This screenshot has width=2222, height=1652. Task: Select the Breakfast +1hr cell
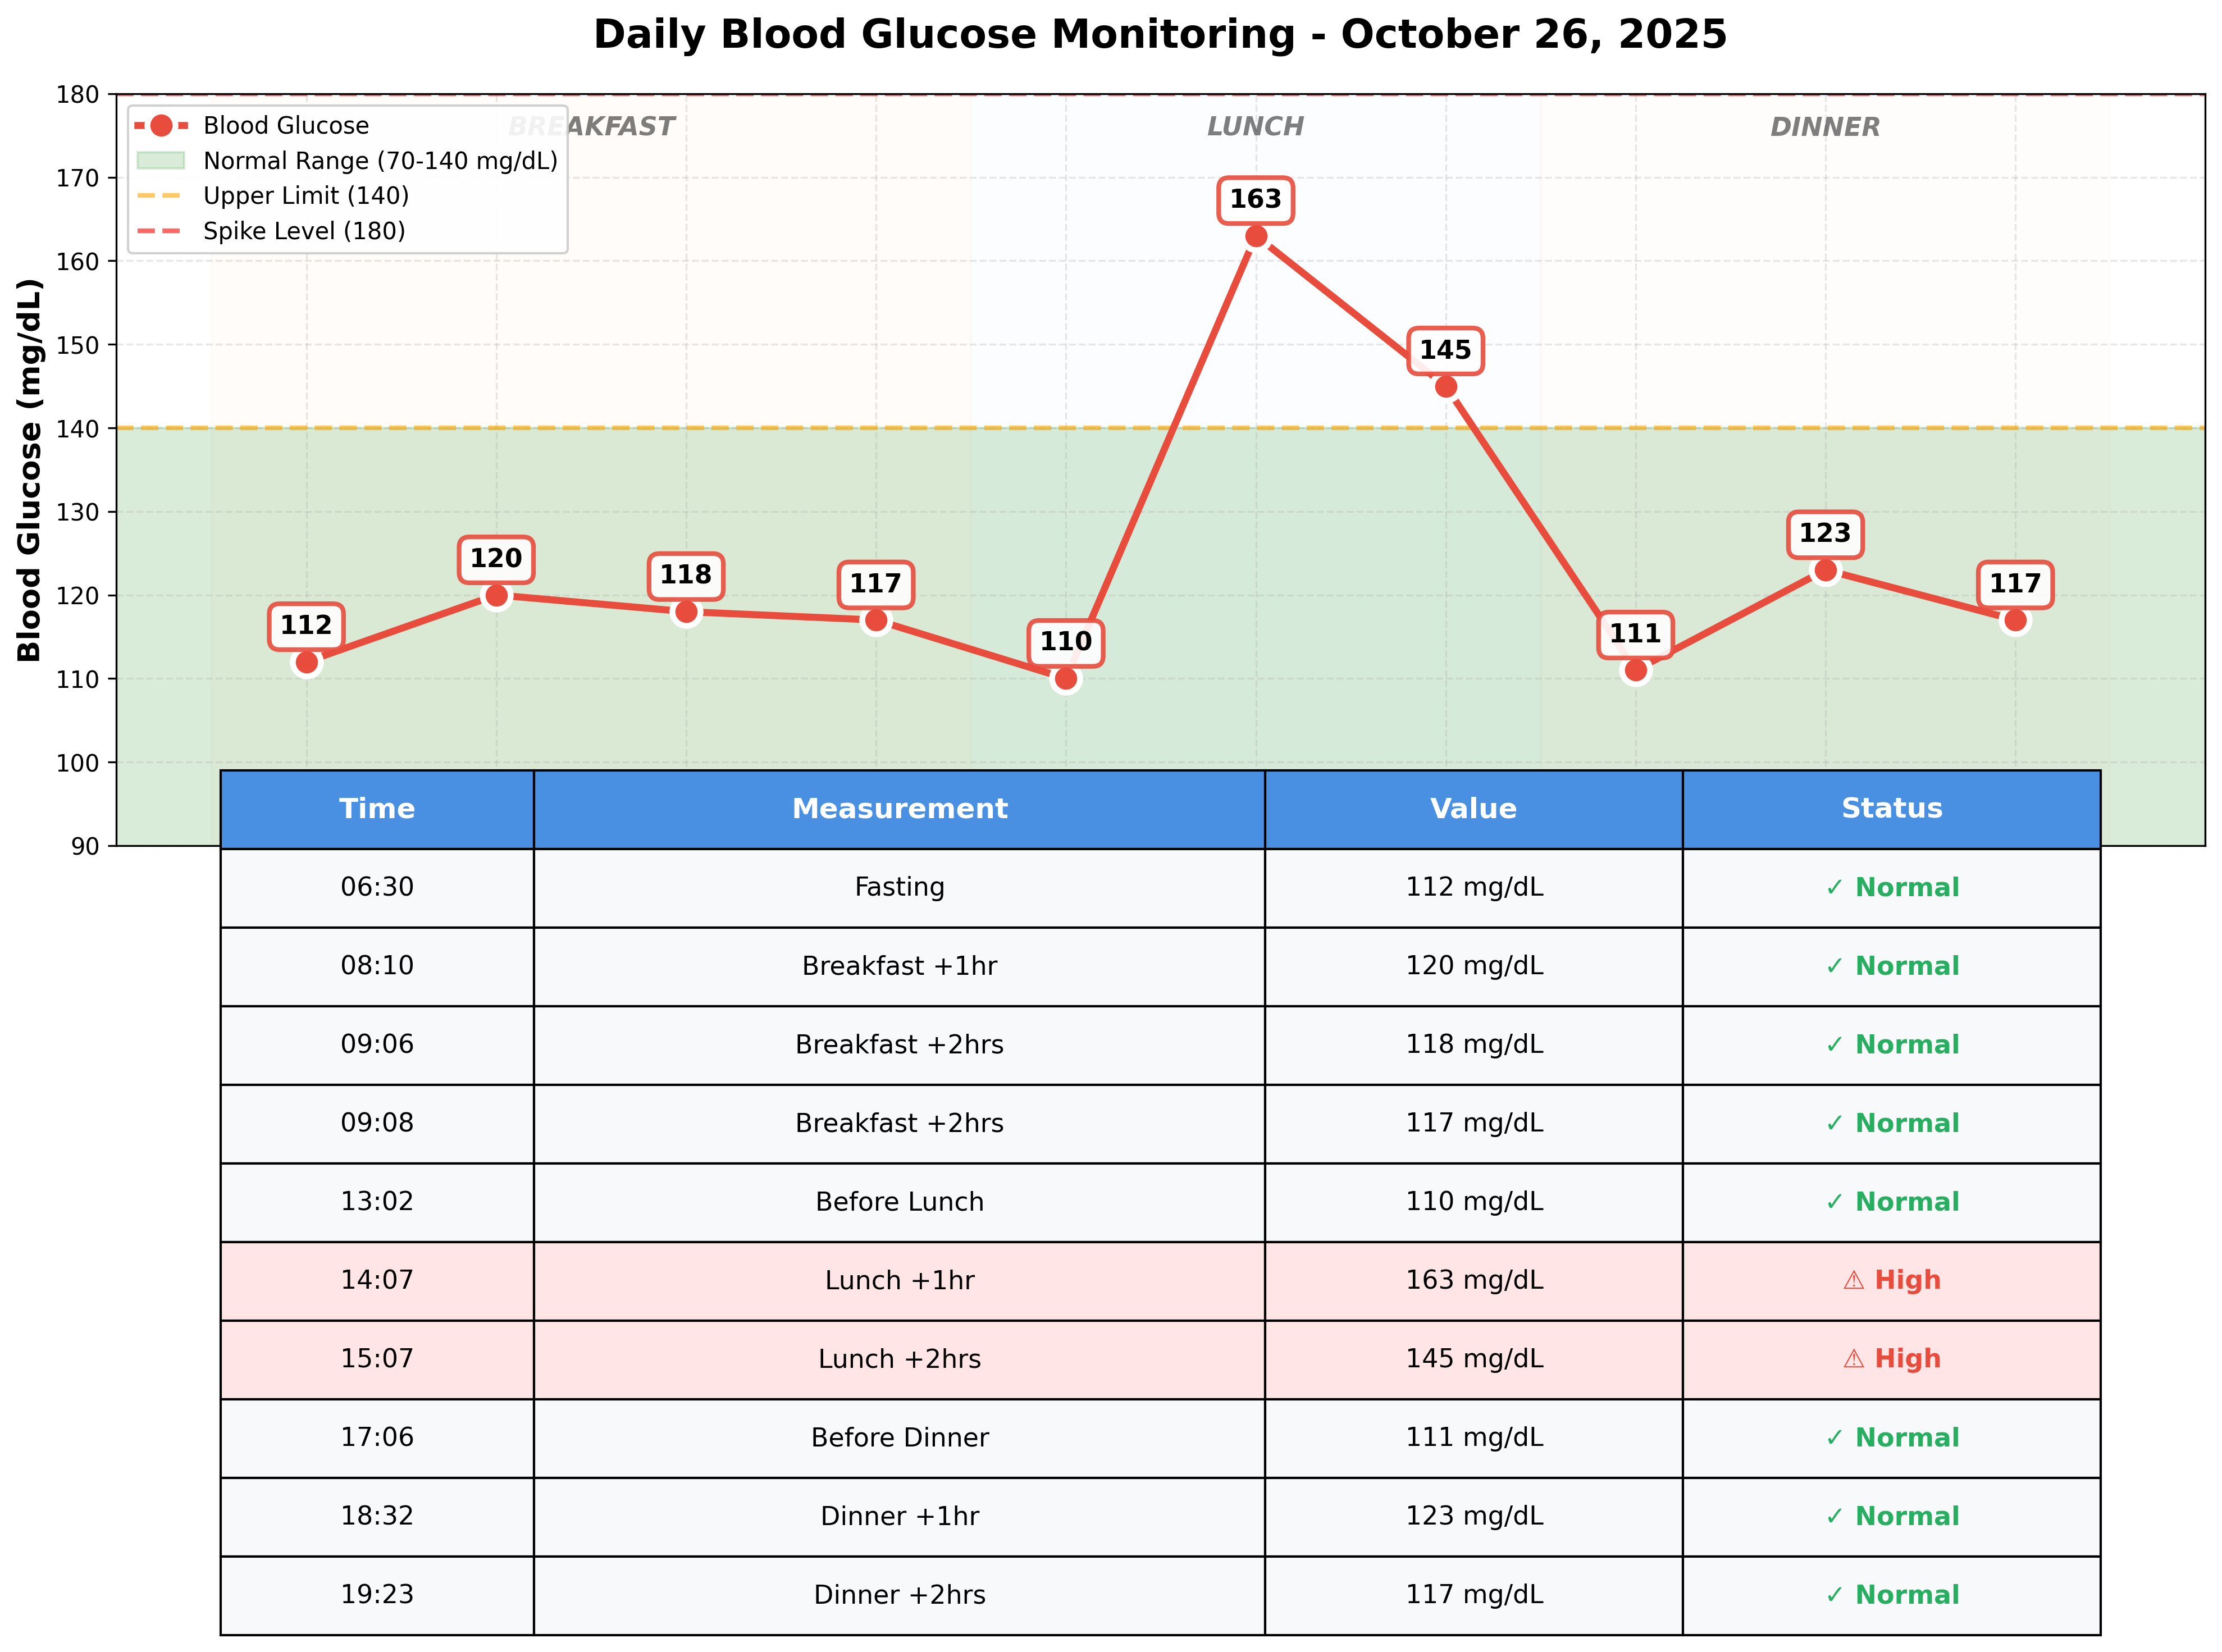pyautogui.click(x=899, y=966)
